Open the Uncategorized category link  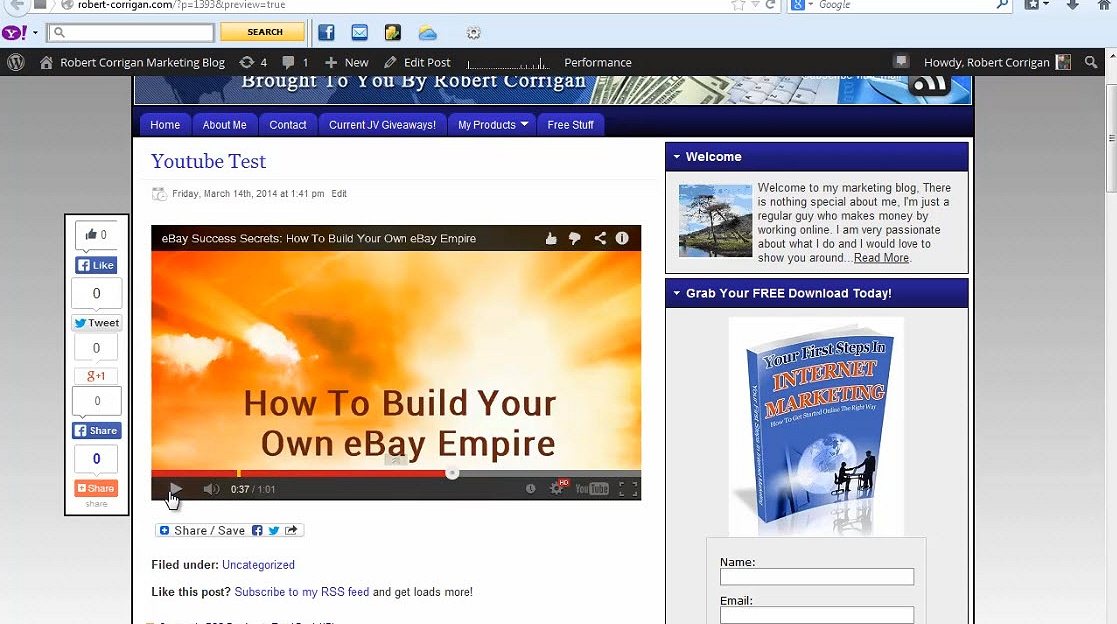(258, 565)
